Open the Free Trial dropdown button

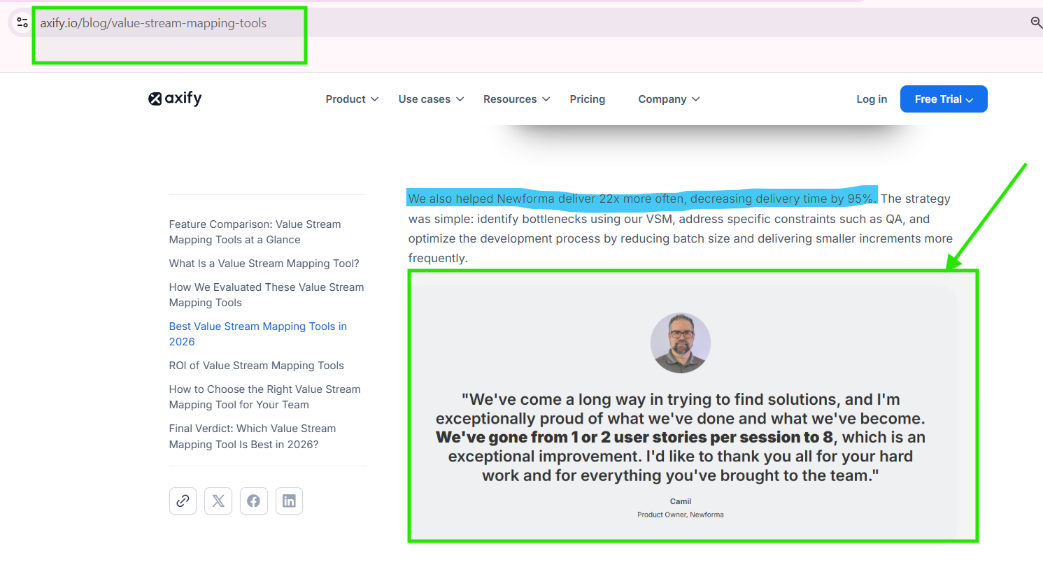[x=943, y=99]
